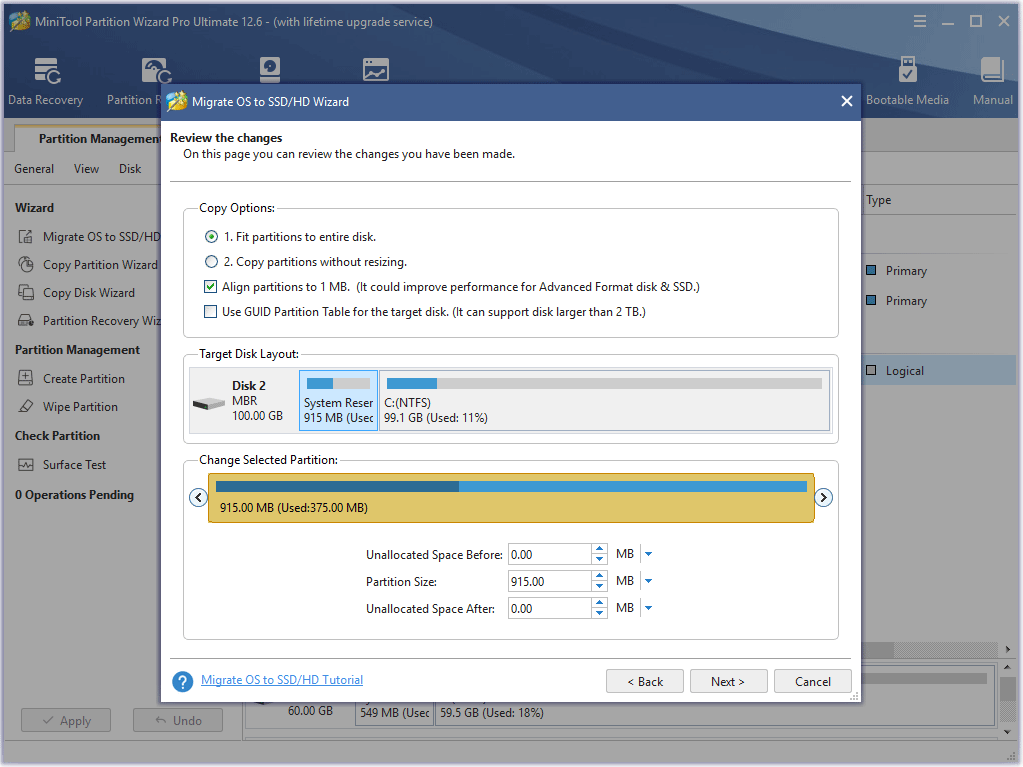The height and width of the screenshot is (767, 1023).
Task: Click Unallocated Space After input field
Action: [x=550, y=608]
